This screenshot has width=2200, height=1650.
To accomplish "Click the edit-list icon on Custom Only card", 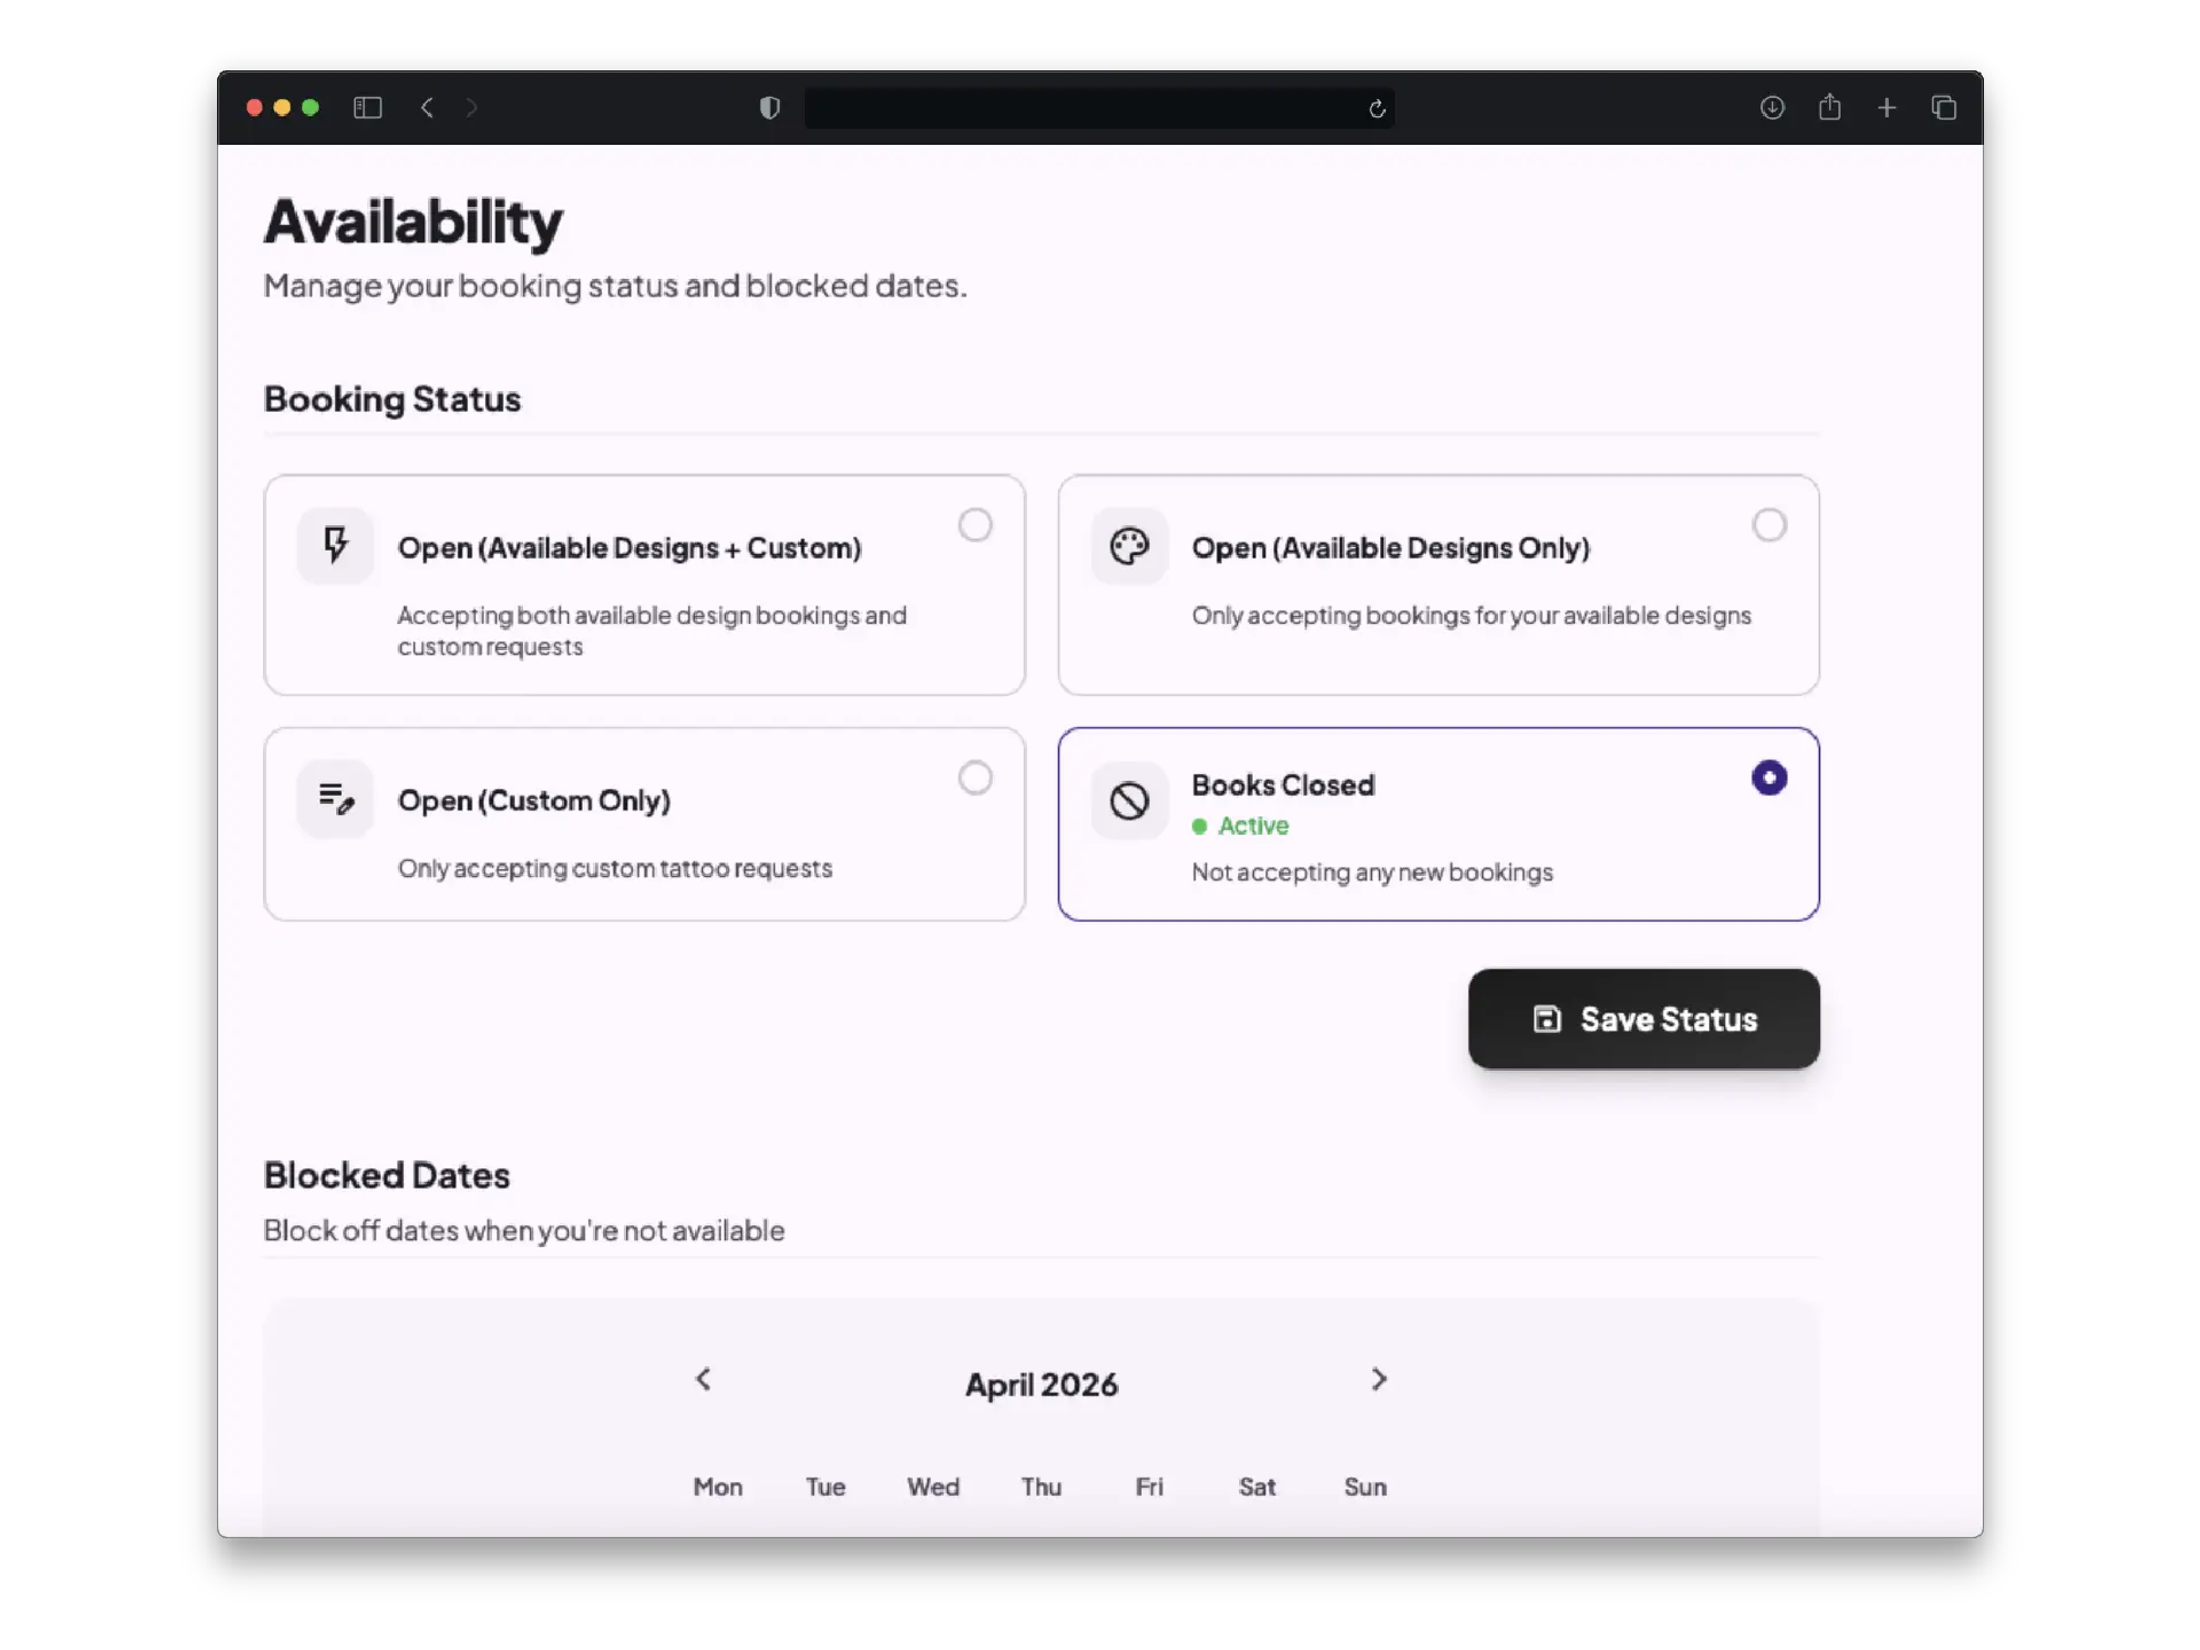I will point(335,798).
